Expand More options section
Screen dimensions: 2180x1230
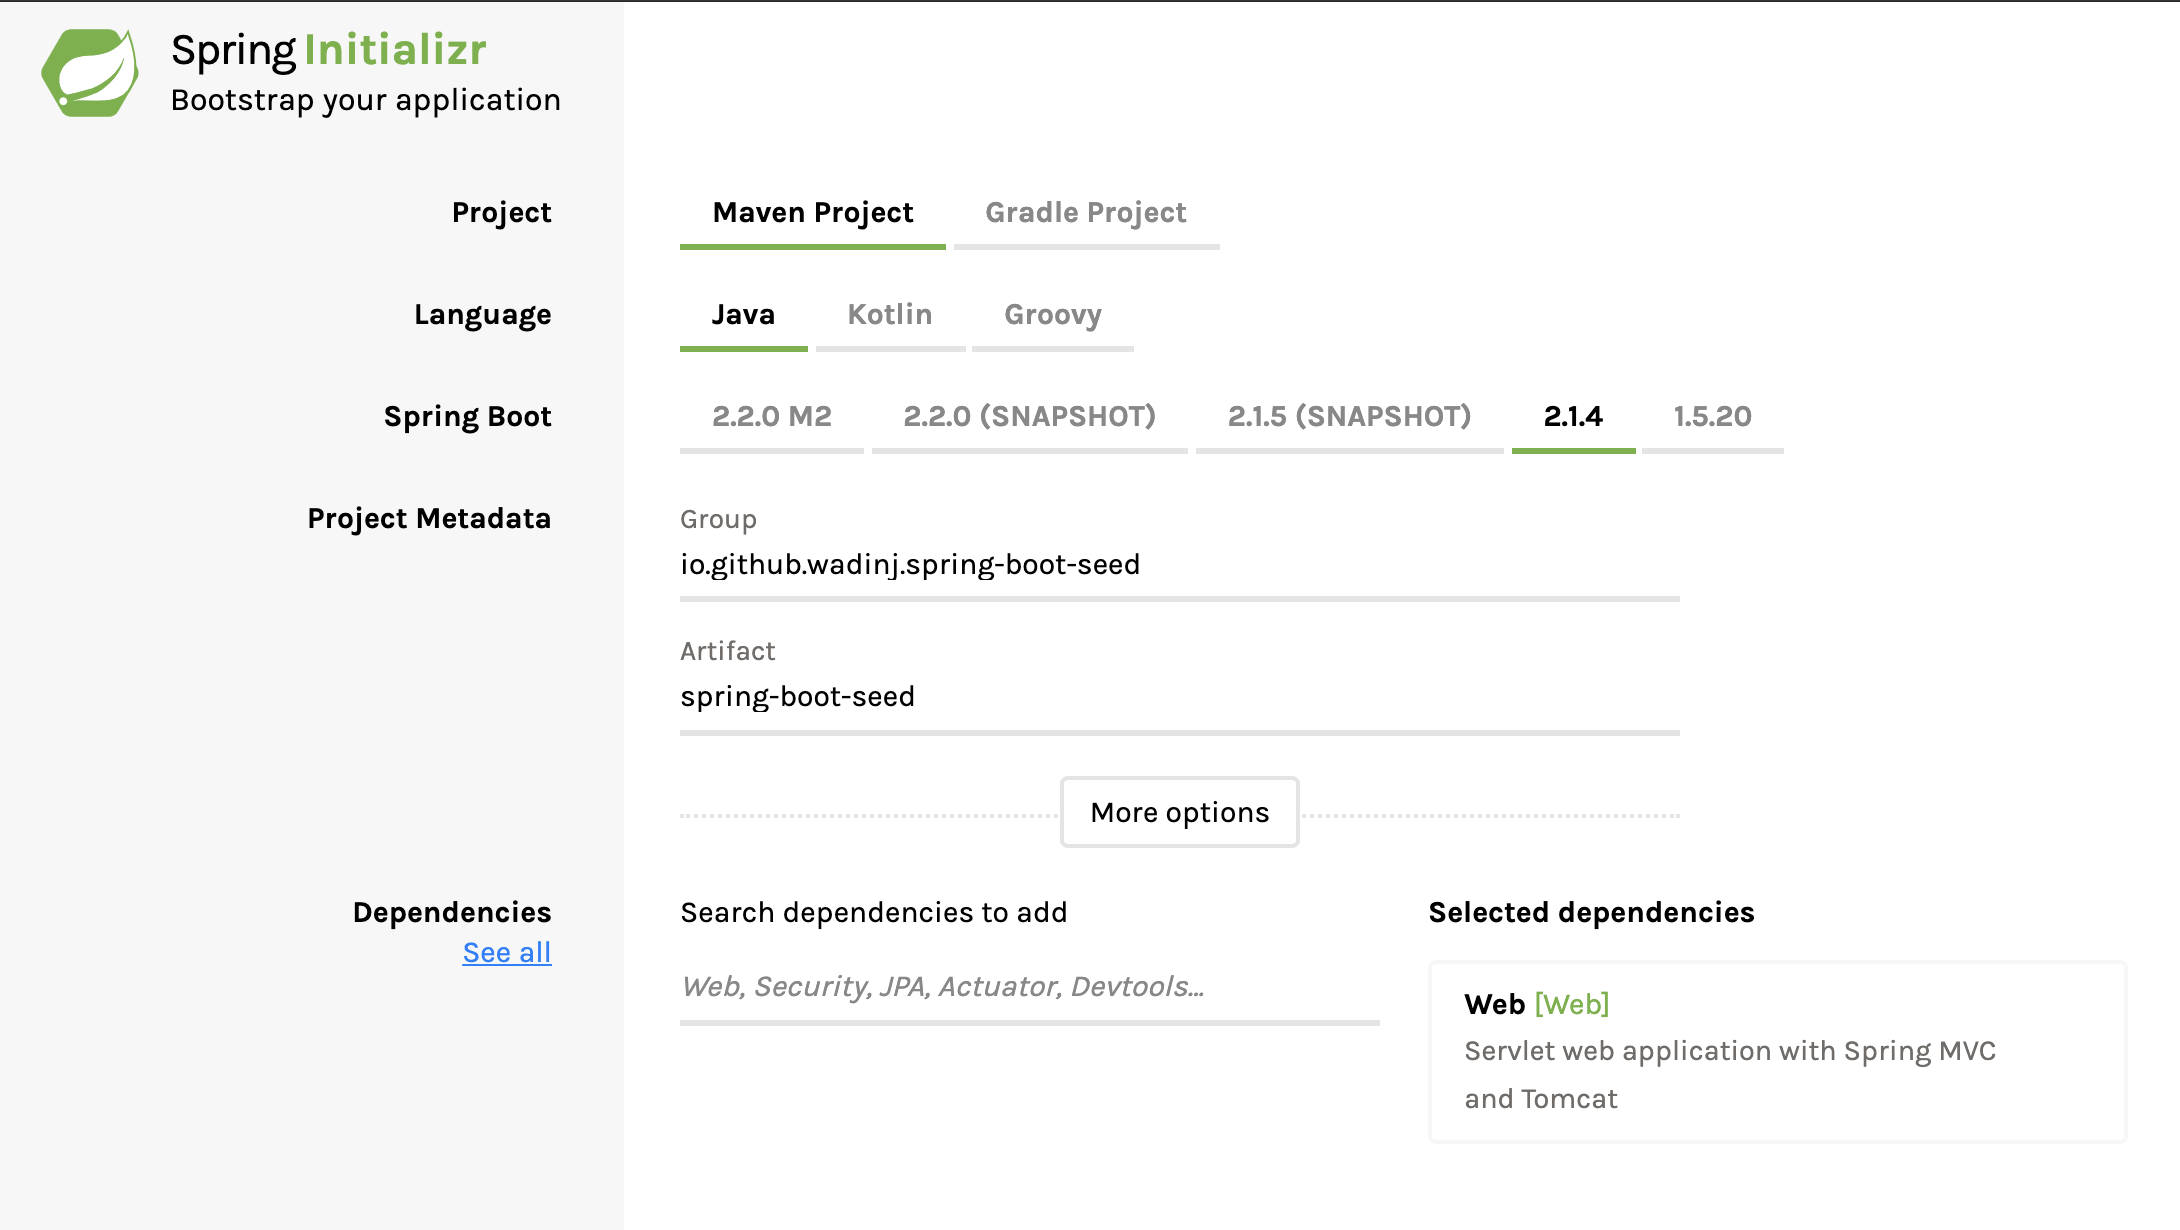[1180, 812]
